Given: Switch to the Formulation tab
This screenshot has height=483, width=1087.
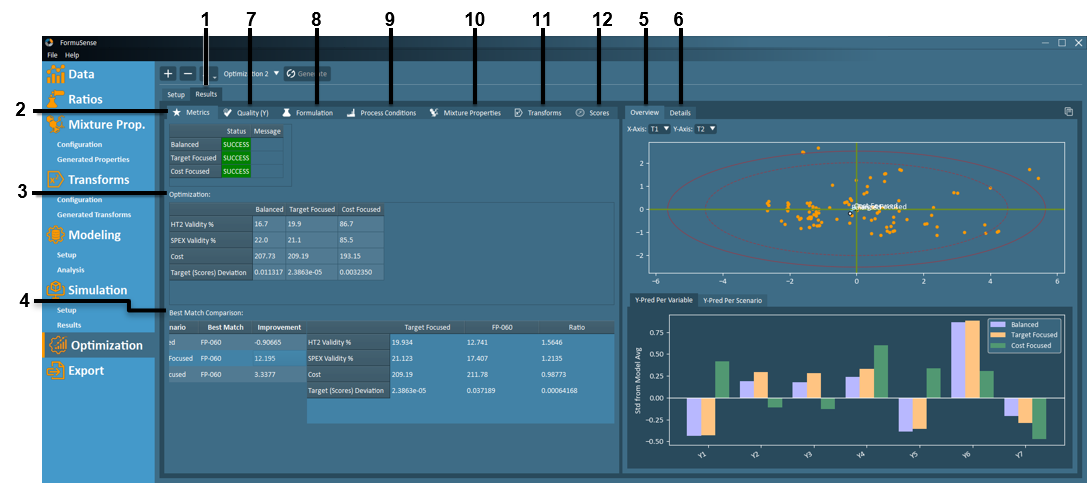Looking at the screenshot, I should click(x=308, y=113).
